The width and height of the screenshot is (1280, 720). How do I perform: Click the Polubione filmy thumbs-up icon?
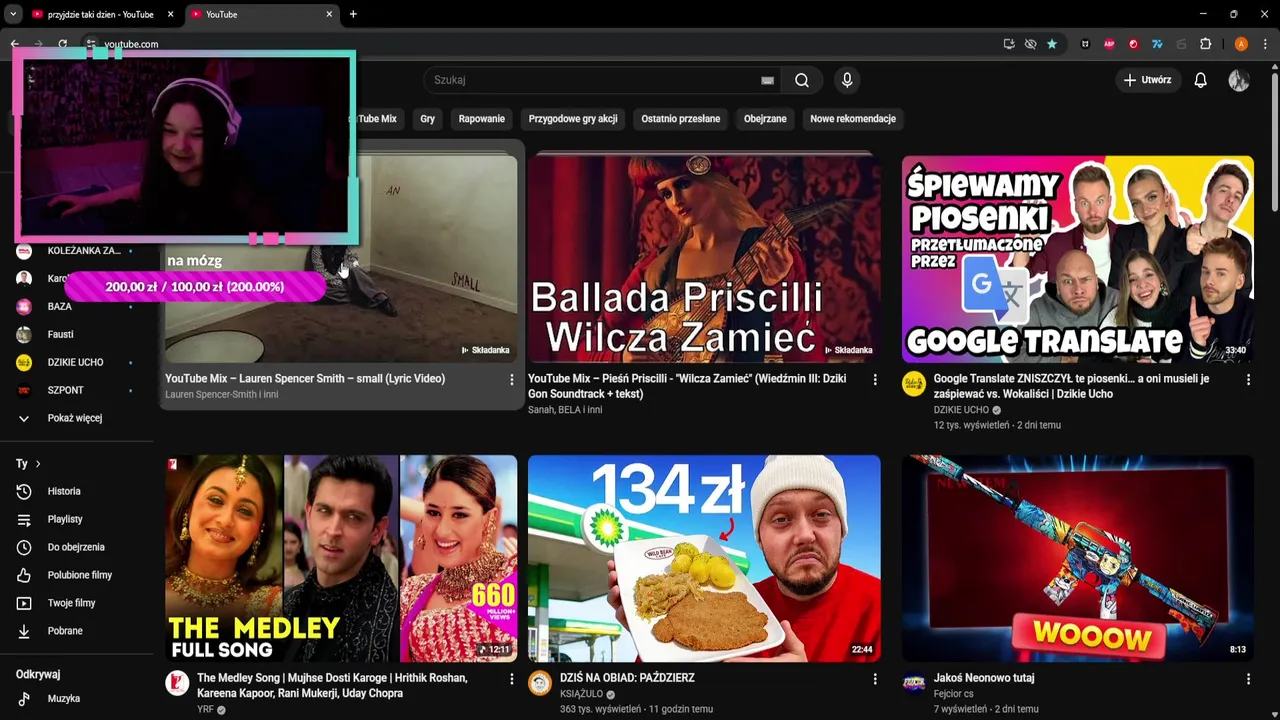24,575
